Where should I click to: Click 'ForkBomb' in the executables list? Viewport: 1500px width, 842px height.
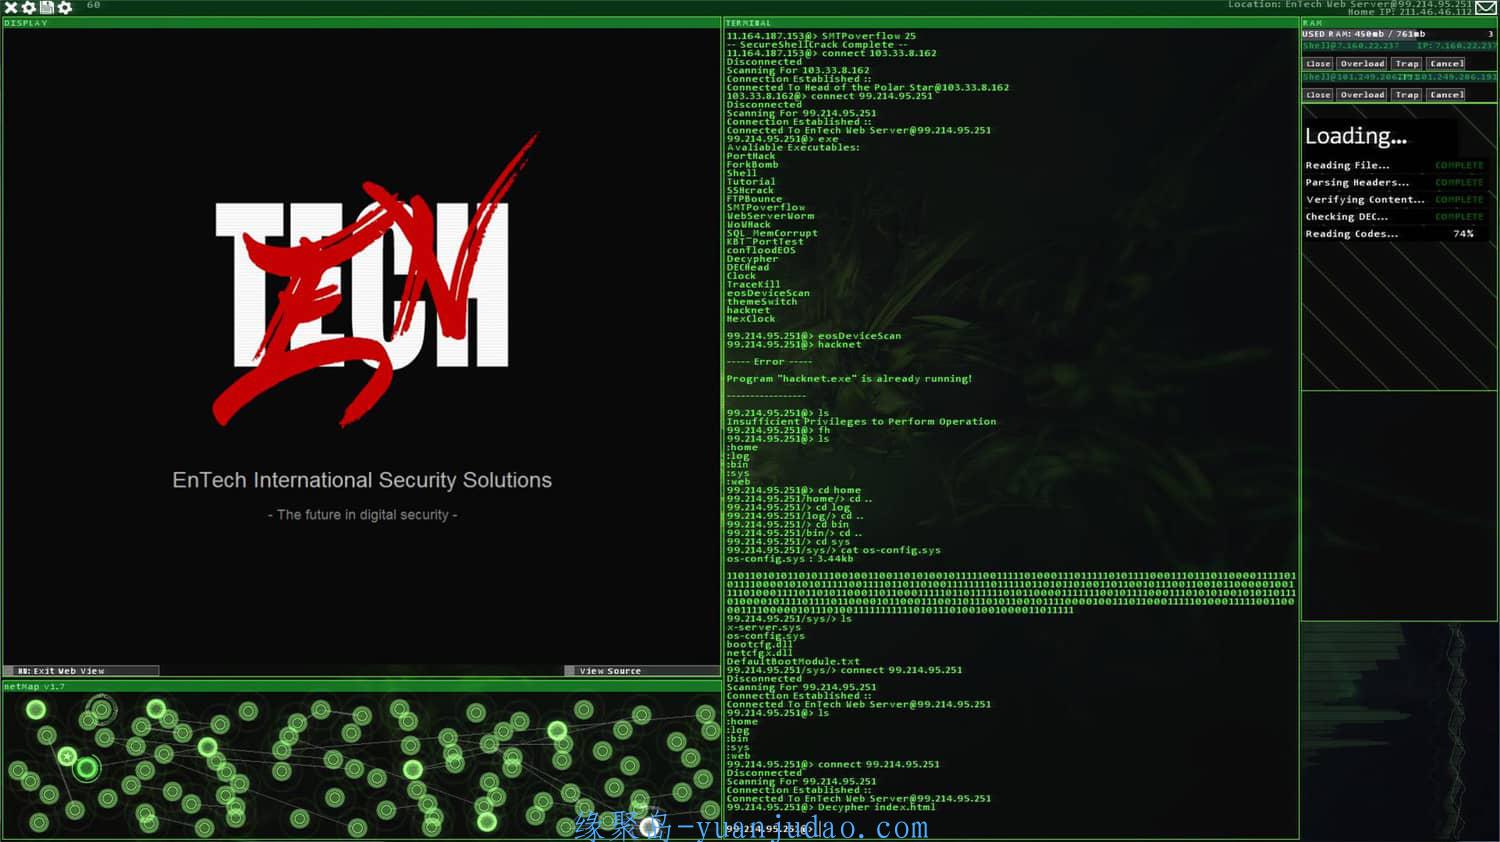[x=752, y=165]
